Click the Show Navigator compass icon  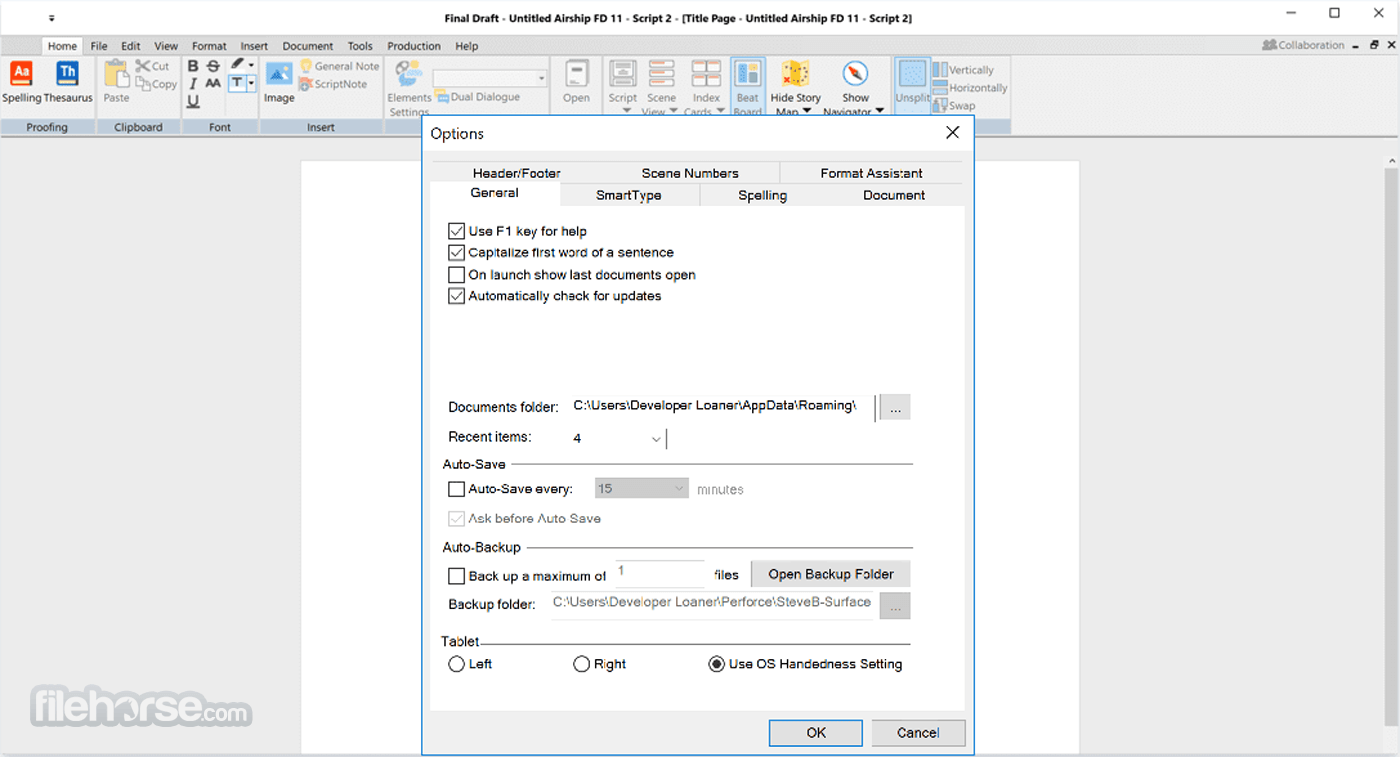tap(855, 75)
